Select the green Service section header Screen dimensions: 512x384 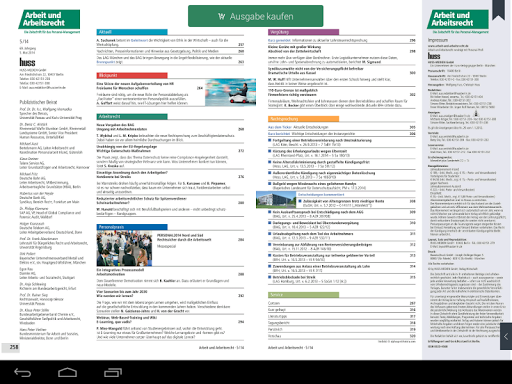pyautogui.click(x=303, y=295)
